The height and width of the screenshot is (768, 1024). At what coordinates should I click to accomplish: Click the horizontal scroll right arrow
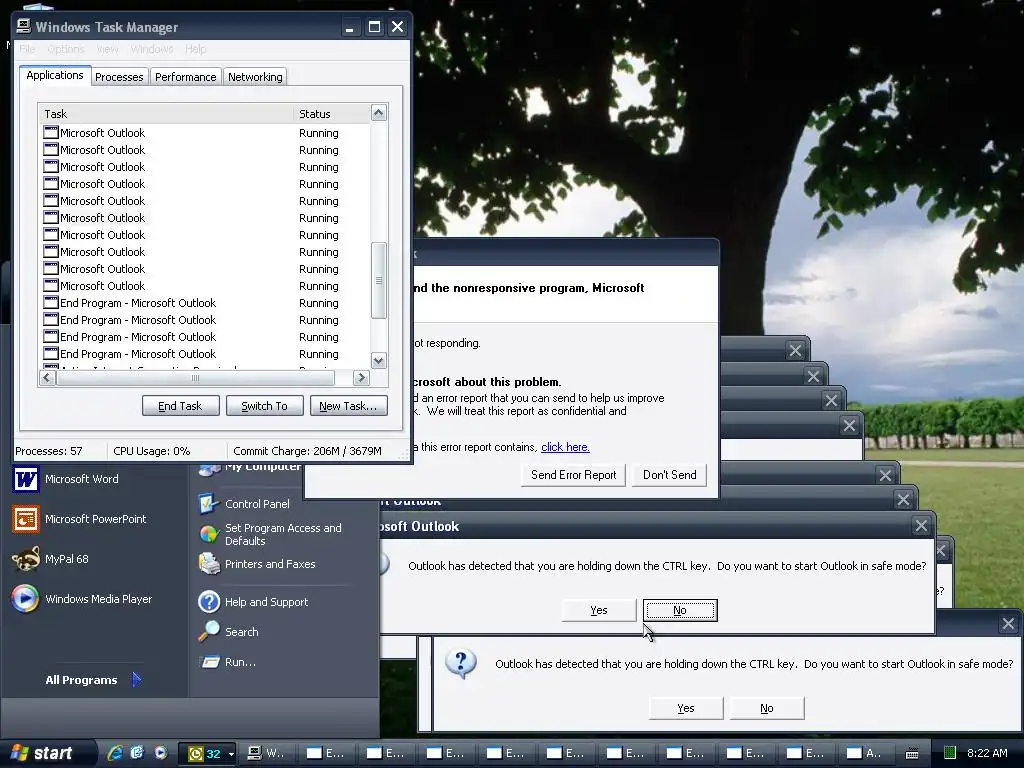tap(360, 377)
